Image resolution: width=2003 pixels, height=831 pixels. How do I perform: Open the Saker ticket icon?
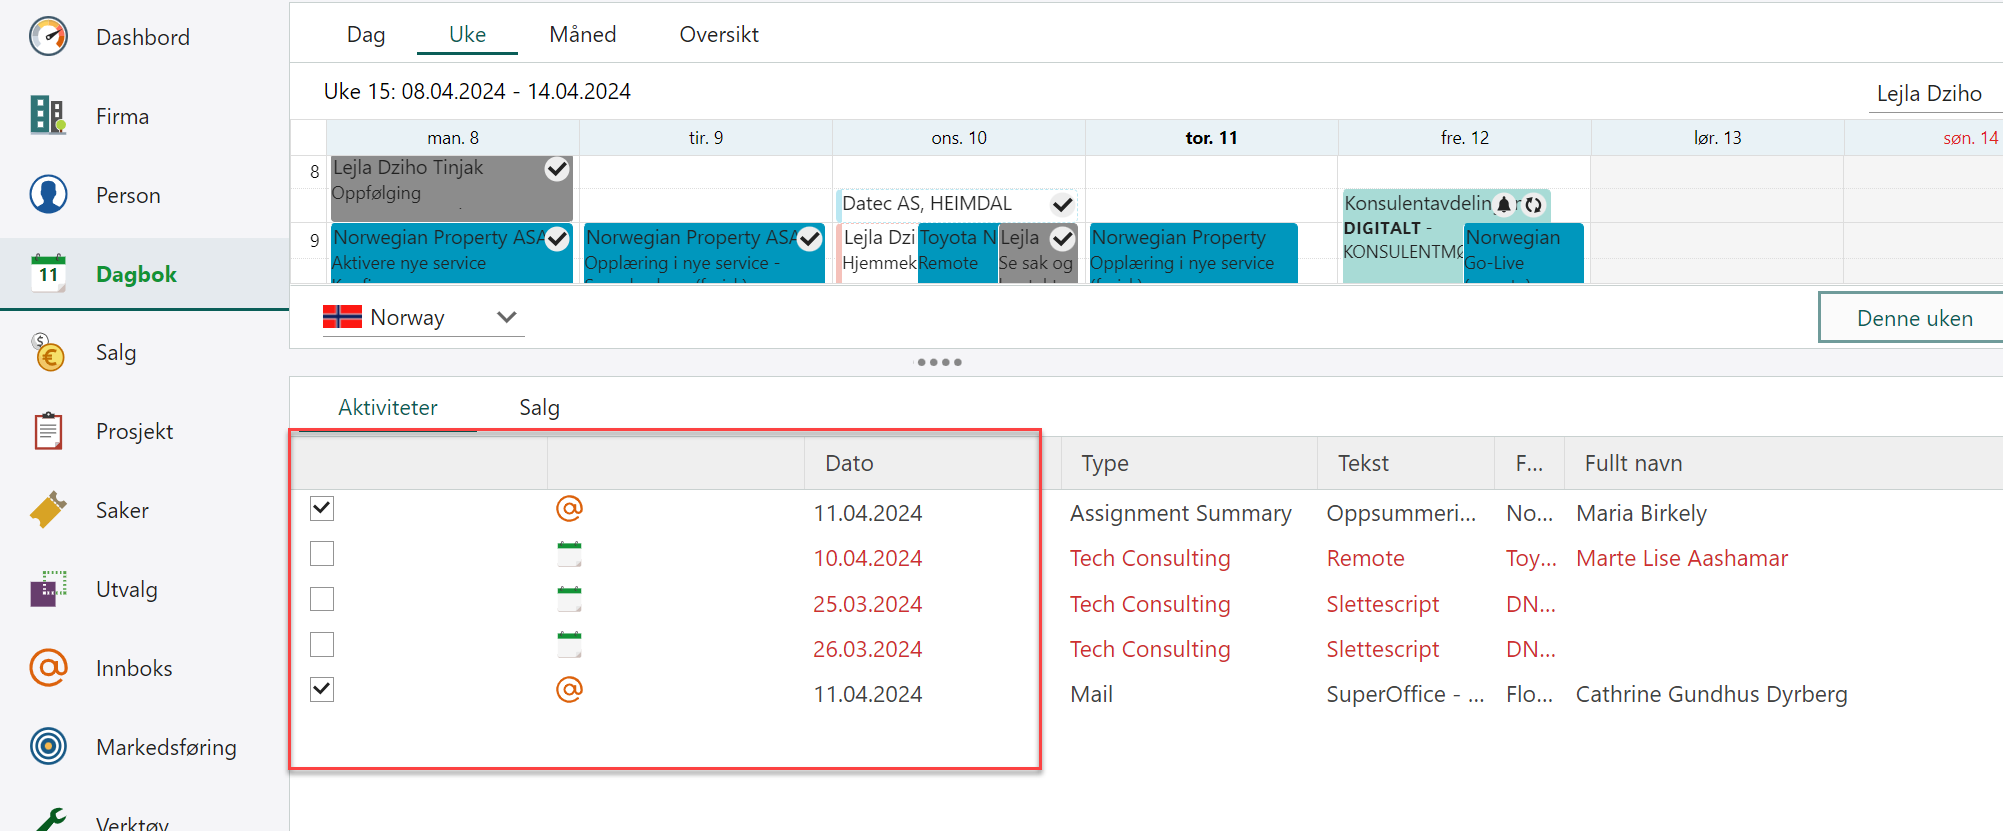pos(48,510)
